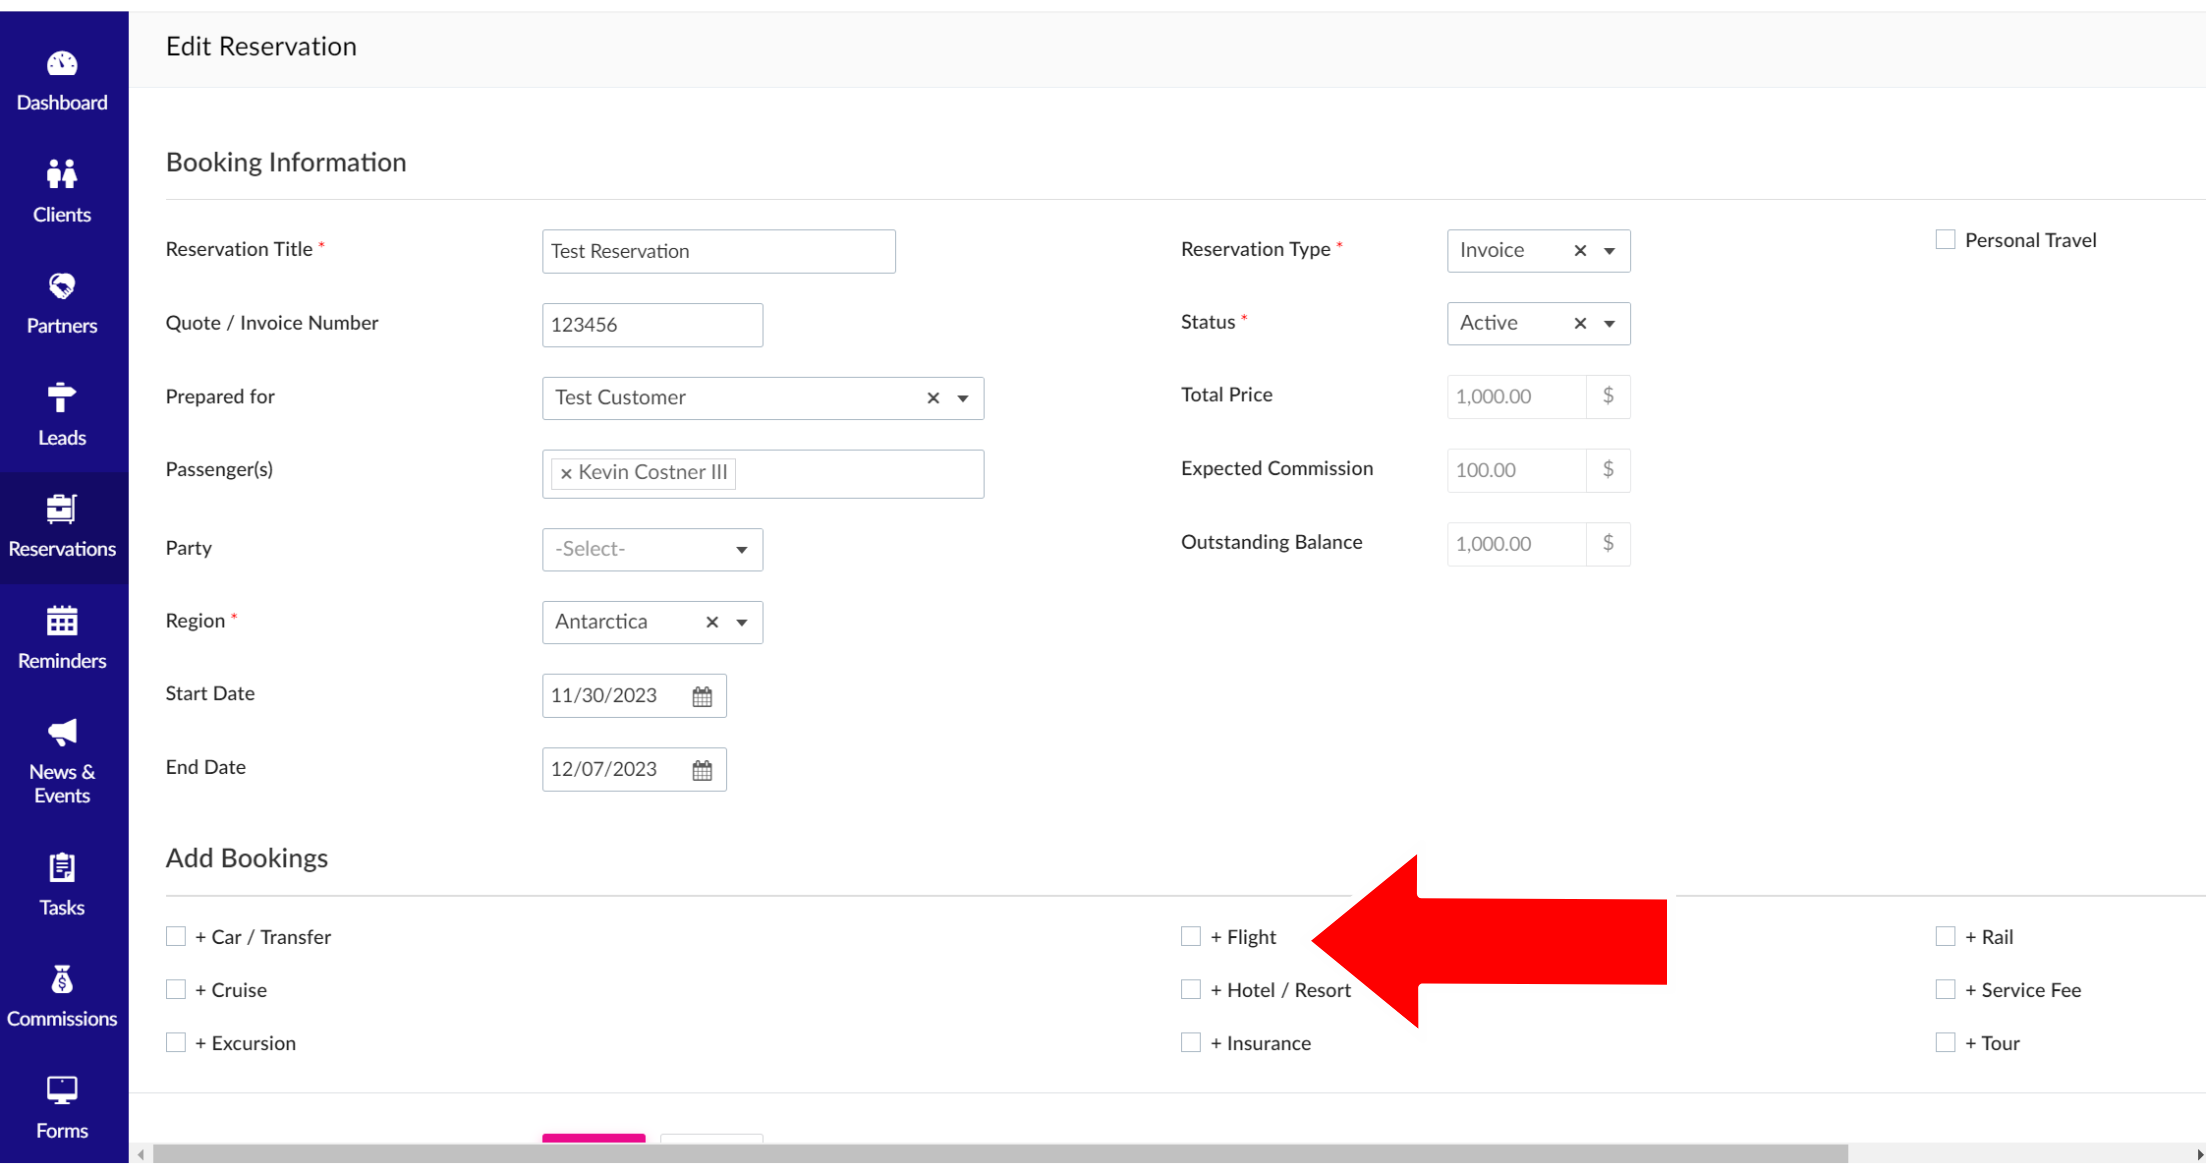Open Dashboard from sidebar icon
The image size is (2206, 1174).
(61, 65)
